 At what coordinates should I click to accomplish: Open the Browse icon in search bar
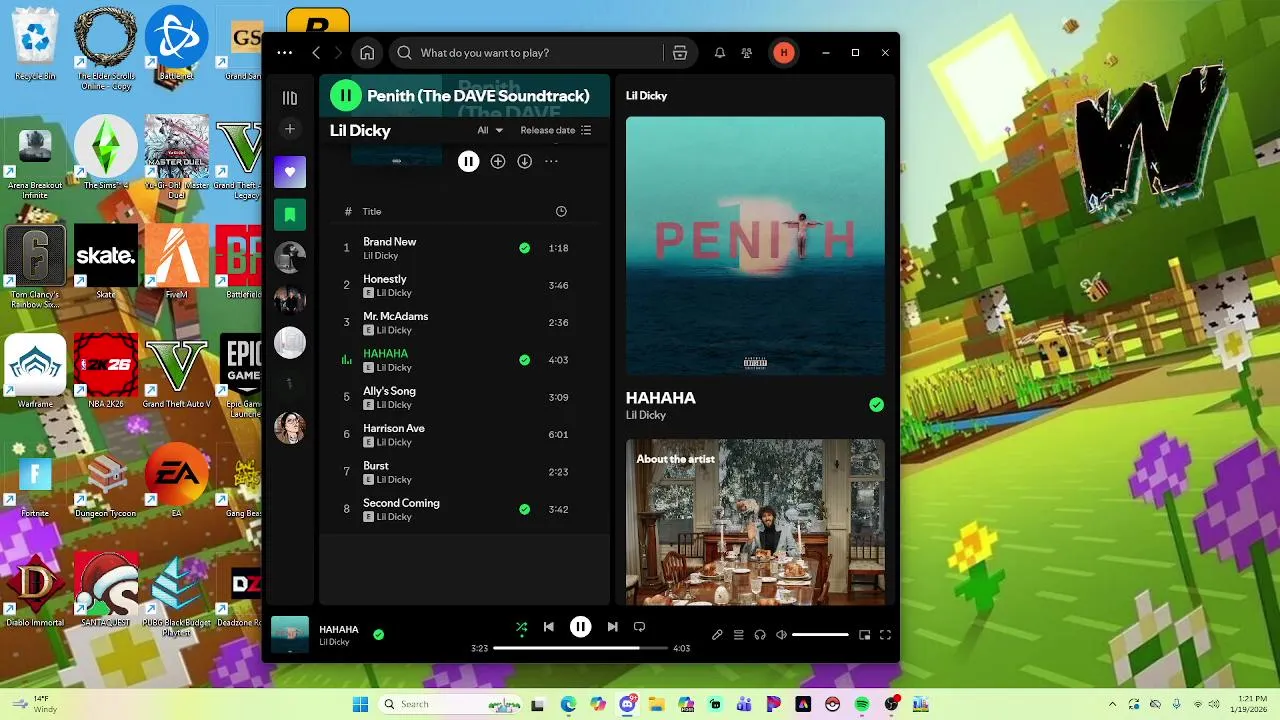[680, 53]
